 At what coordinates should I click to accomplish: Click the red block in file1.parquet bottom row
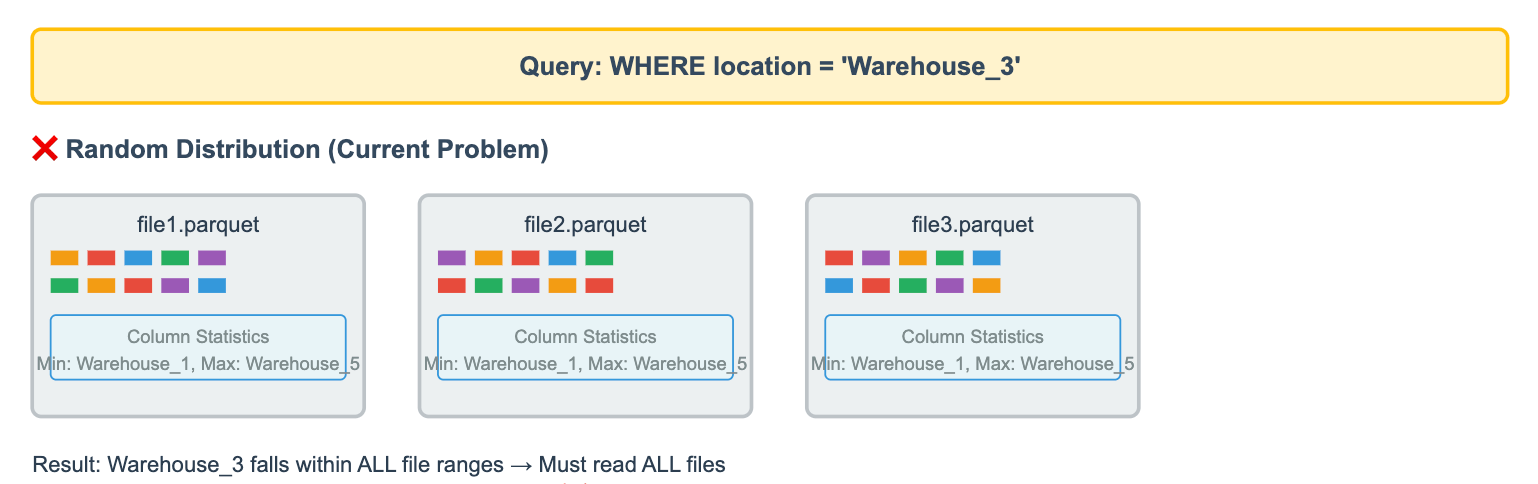pyautogui.click(x=138, y=286)
